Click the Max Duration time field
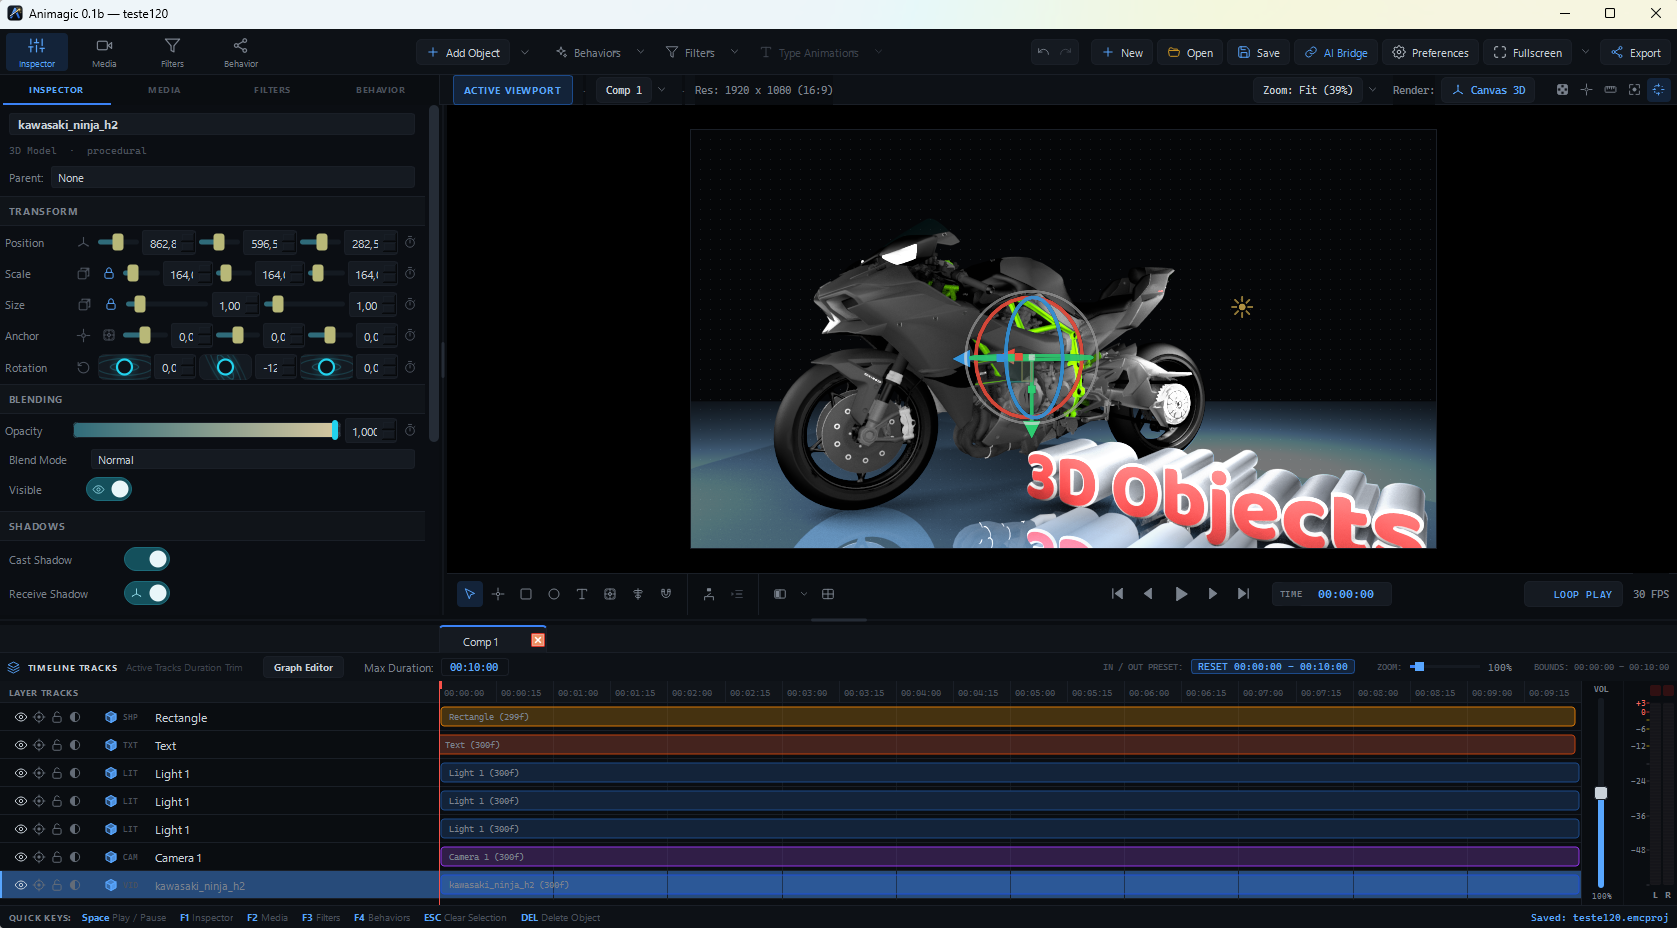The height and width of the screenshot is (928, 1677). pos(475,667)
